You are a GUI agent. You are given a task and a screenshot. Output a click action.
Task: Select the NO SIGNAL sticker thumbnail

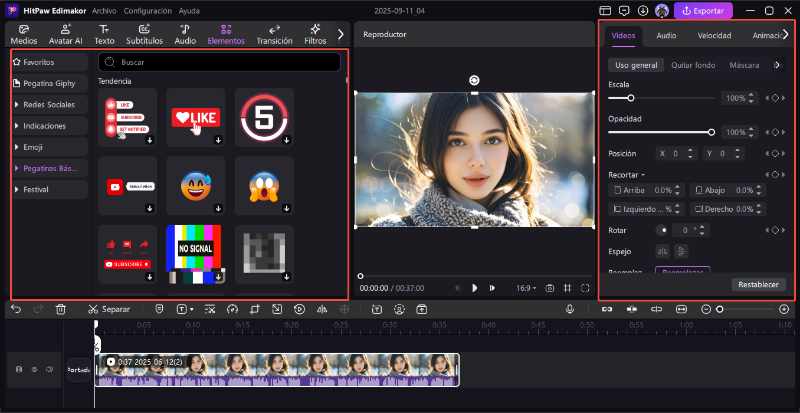(196, 254)
